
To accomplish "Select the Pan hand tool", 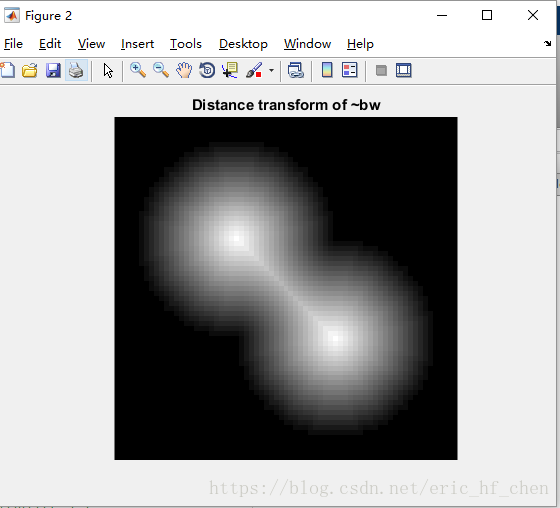I will 184,70.
